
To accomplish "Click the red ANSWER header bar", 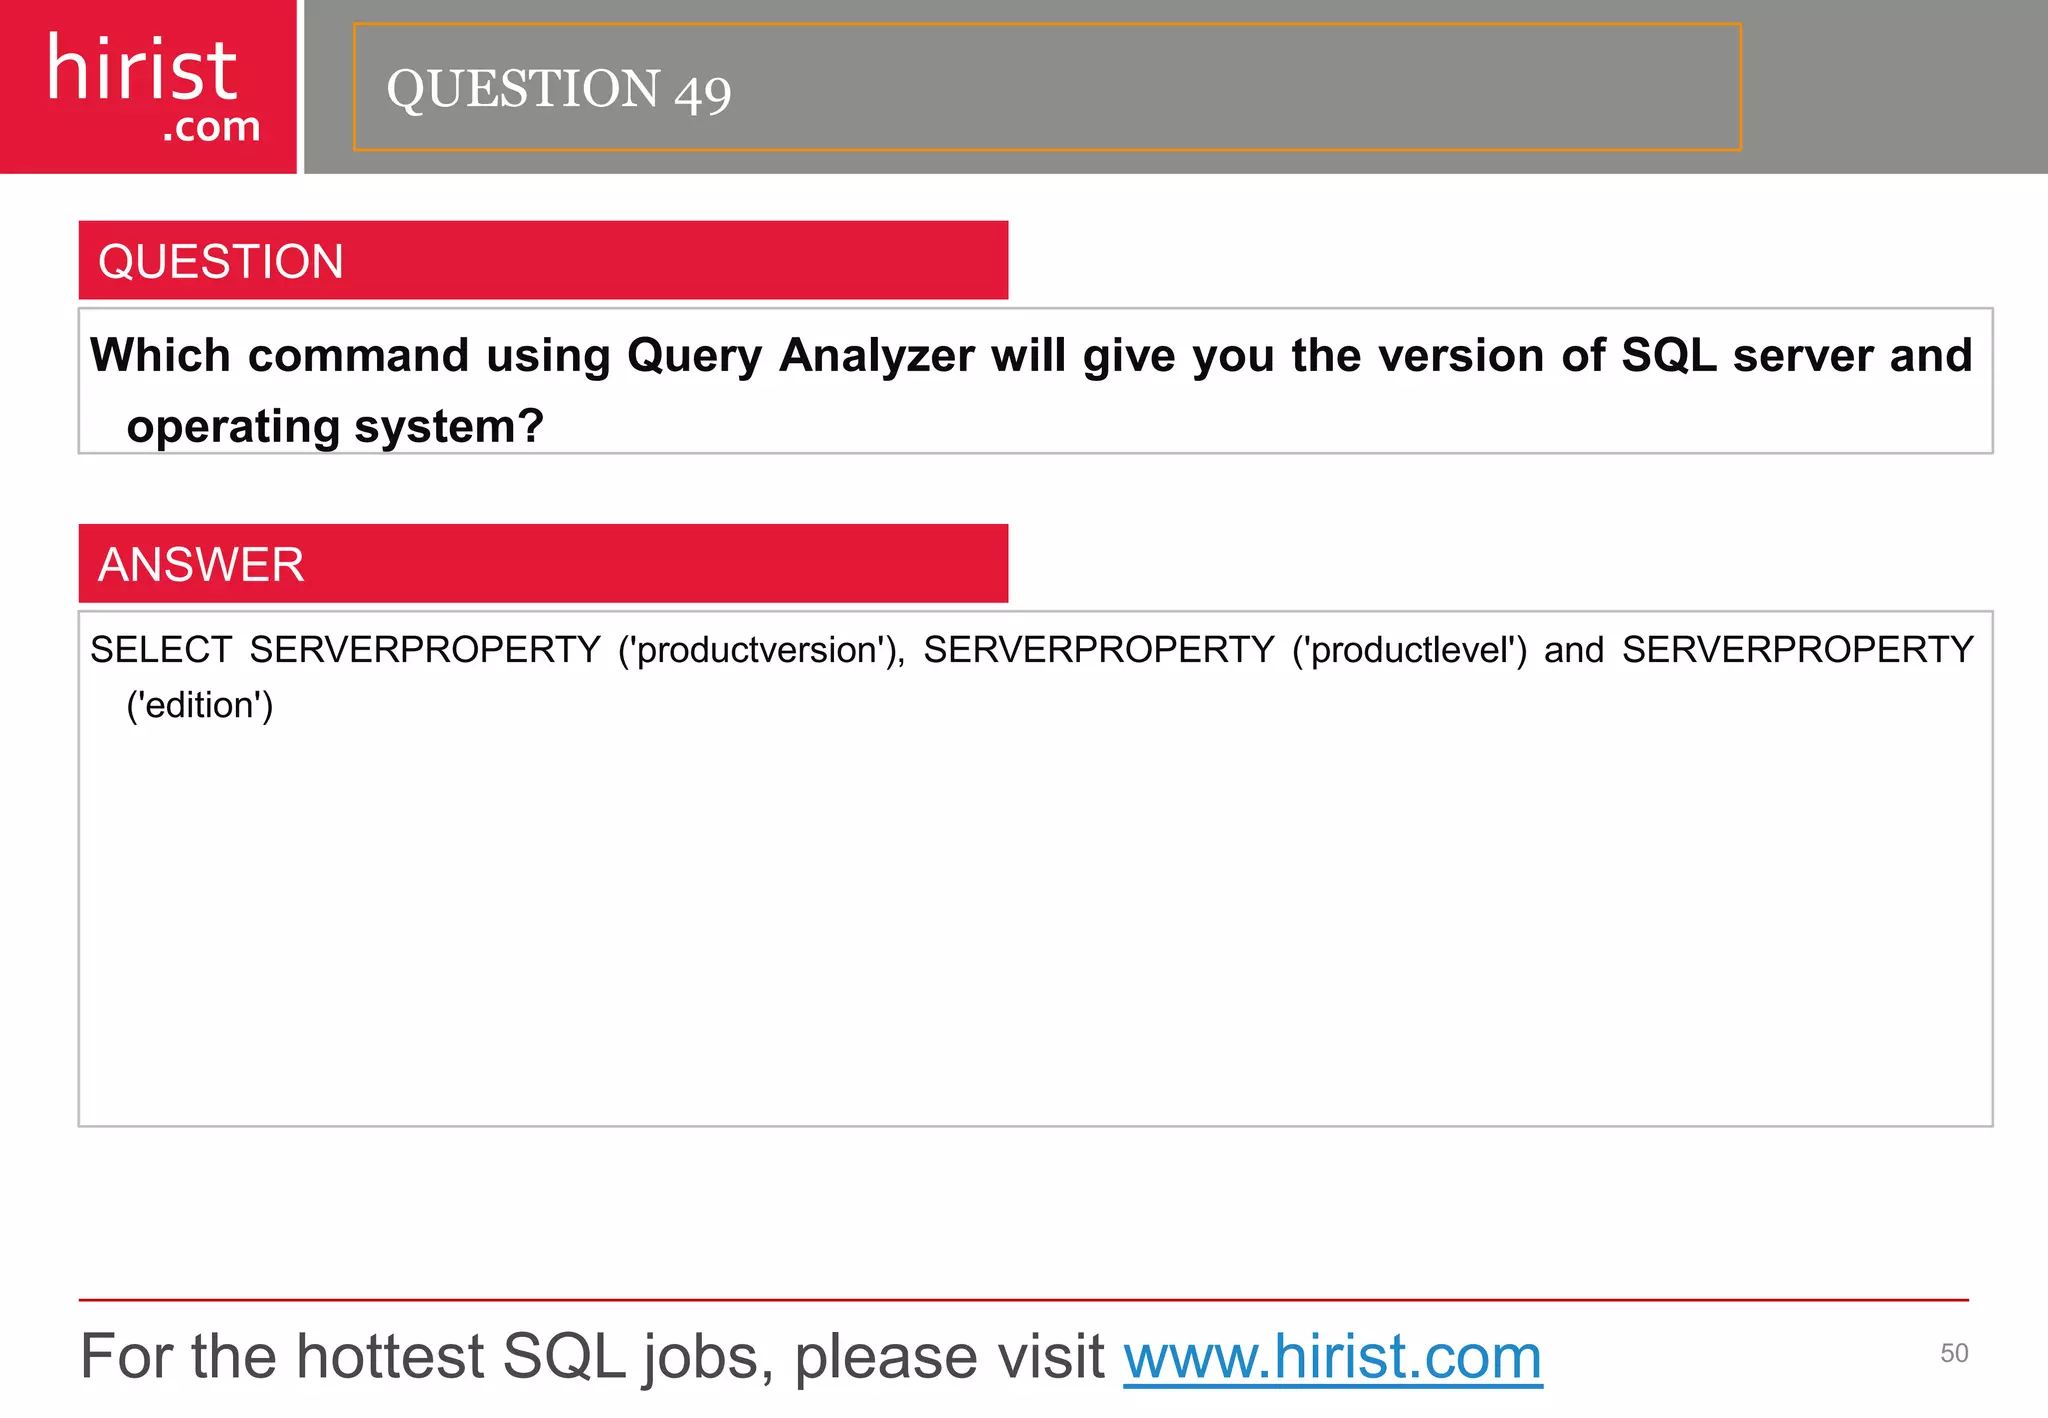I will [x=543, y=563].
